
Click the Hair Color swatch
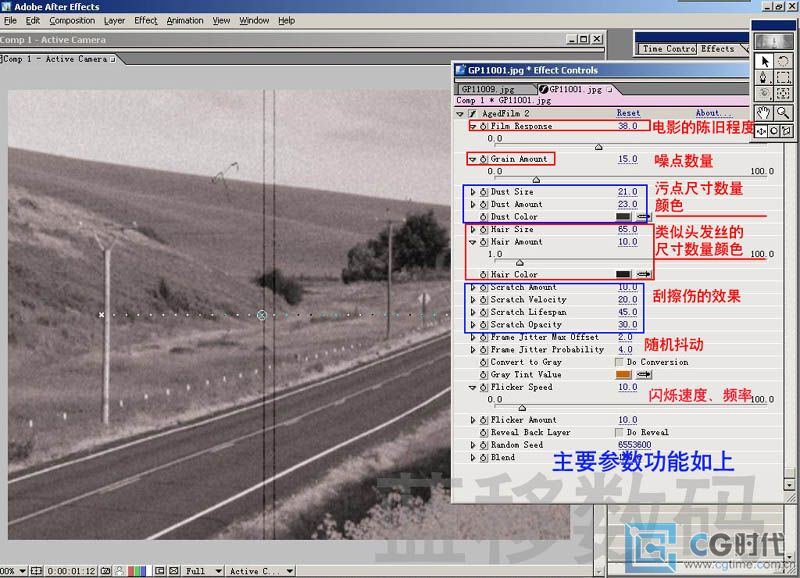[x=623, y=274]
